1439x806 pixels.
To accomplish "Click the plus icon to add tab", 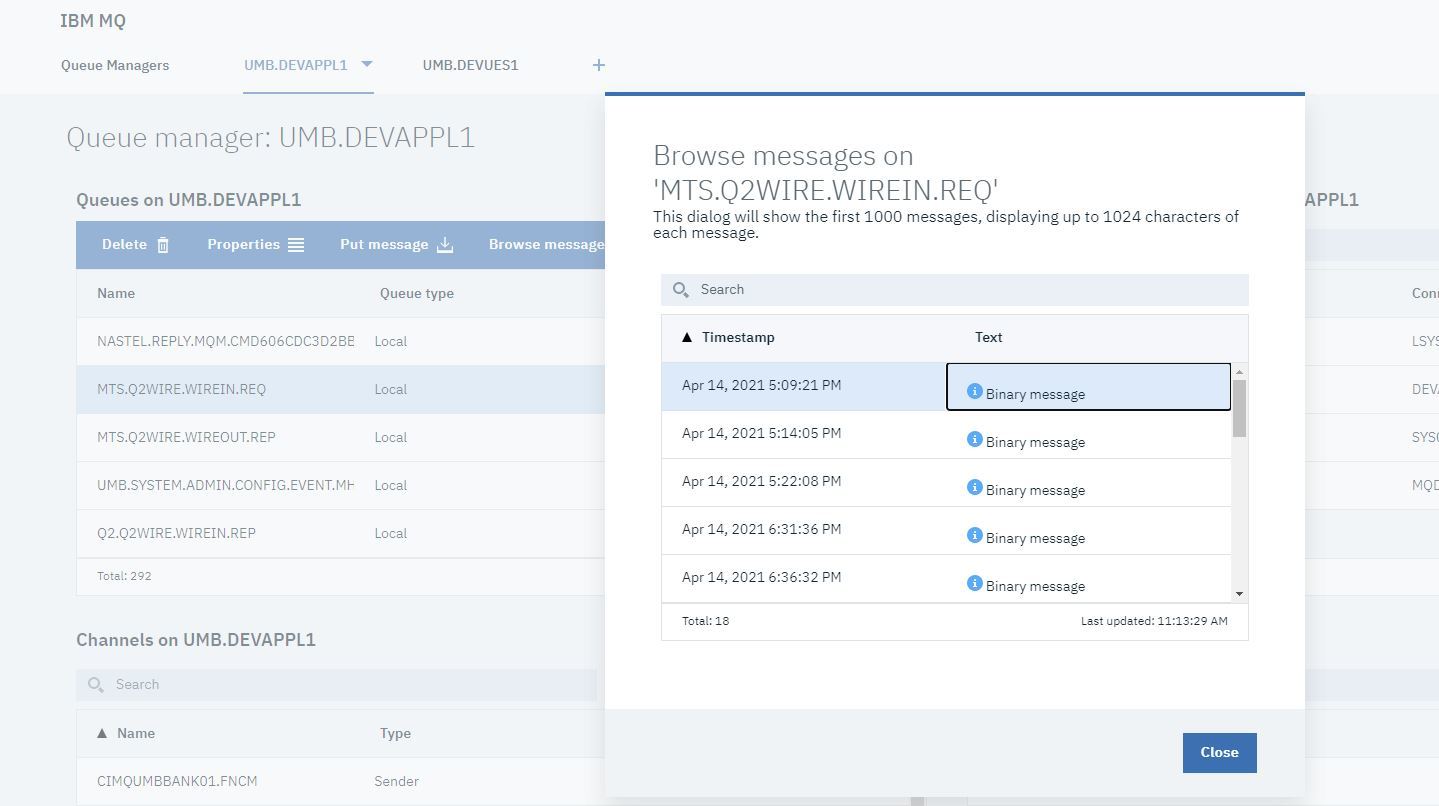I will point(598,65).
